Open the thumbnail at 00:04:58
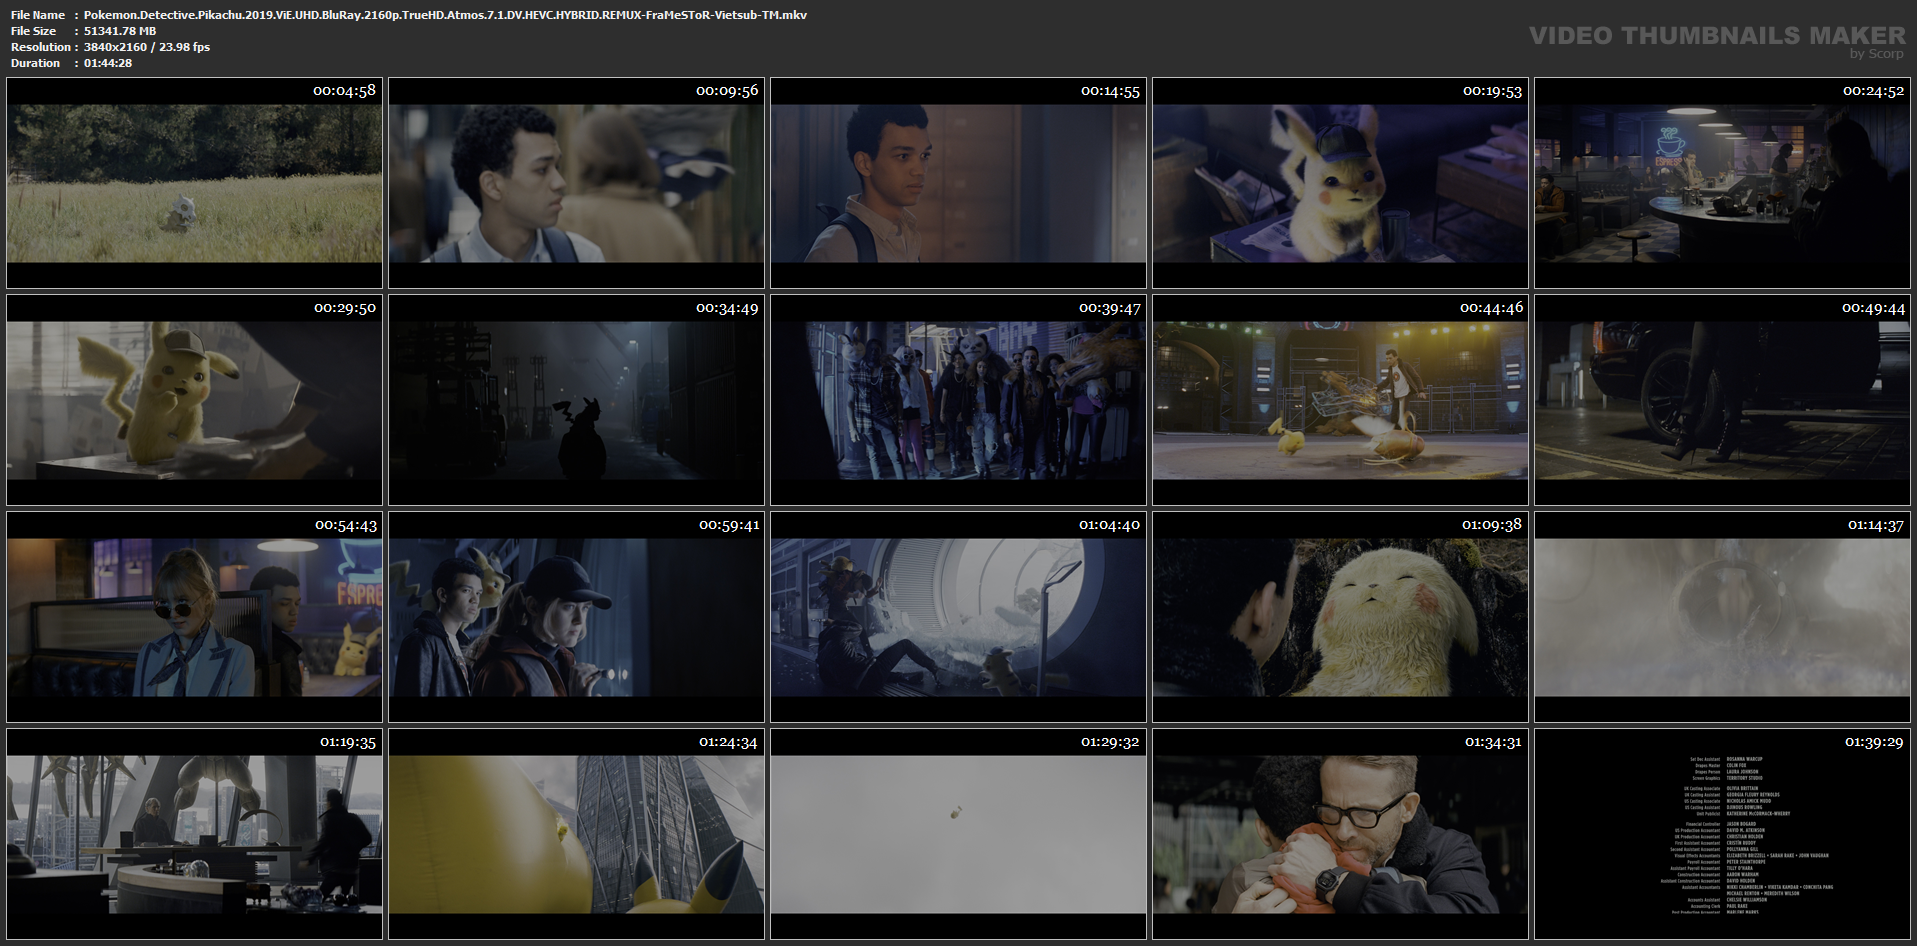This screenshot has width=1917, height=946. [194, 183]
